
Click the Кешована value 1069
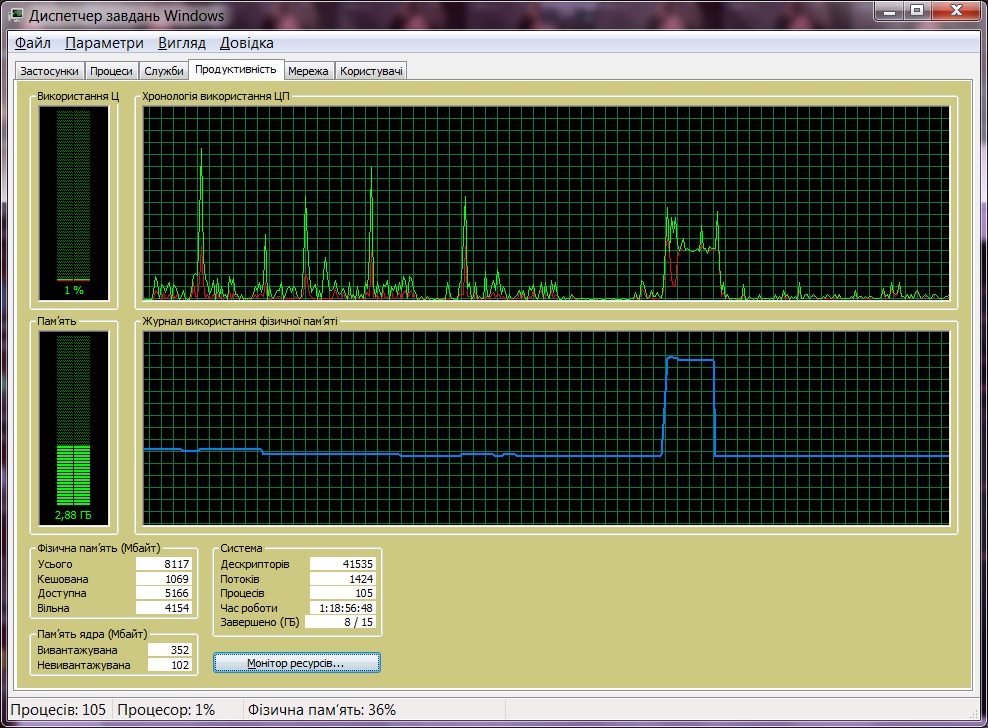tap(163, 579)
